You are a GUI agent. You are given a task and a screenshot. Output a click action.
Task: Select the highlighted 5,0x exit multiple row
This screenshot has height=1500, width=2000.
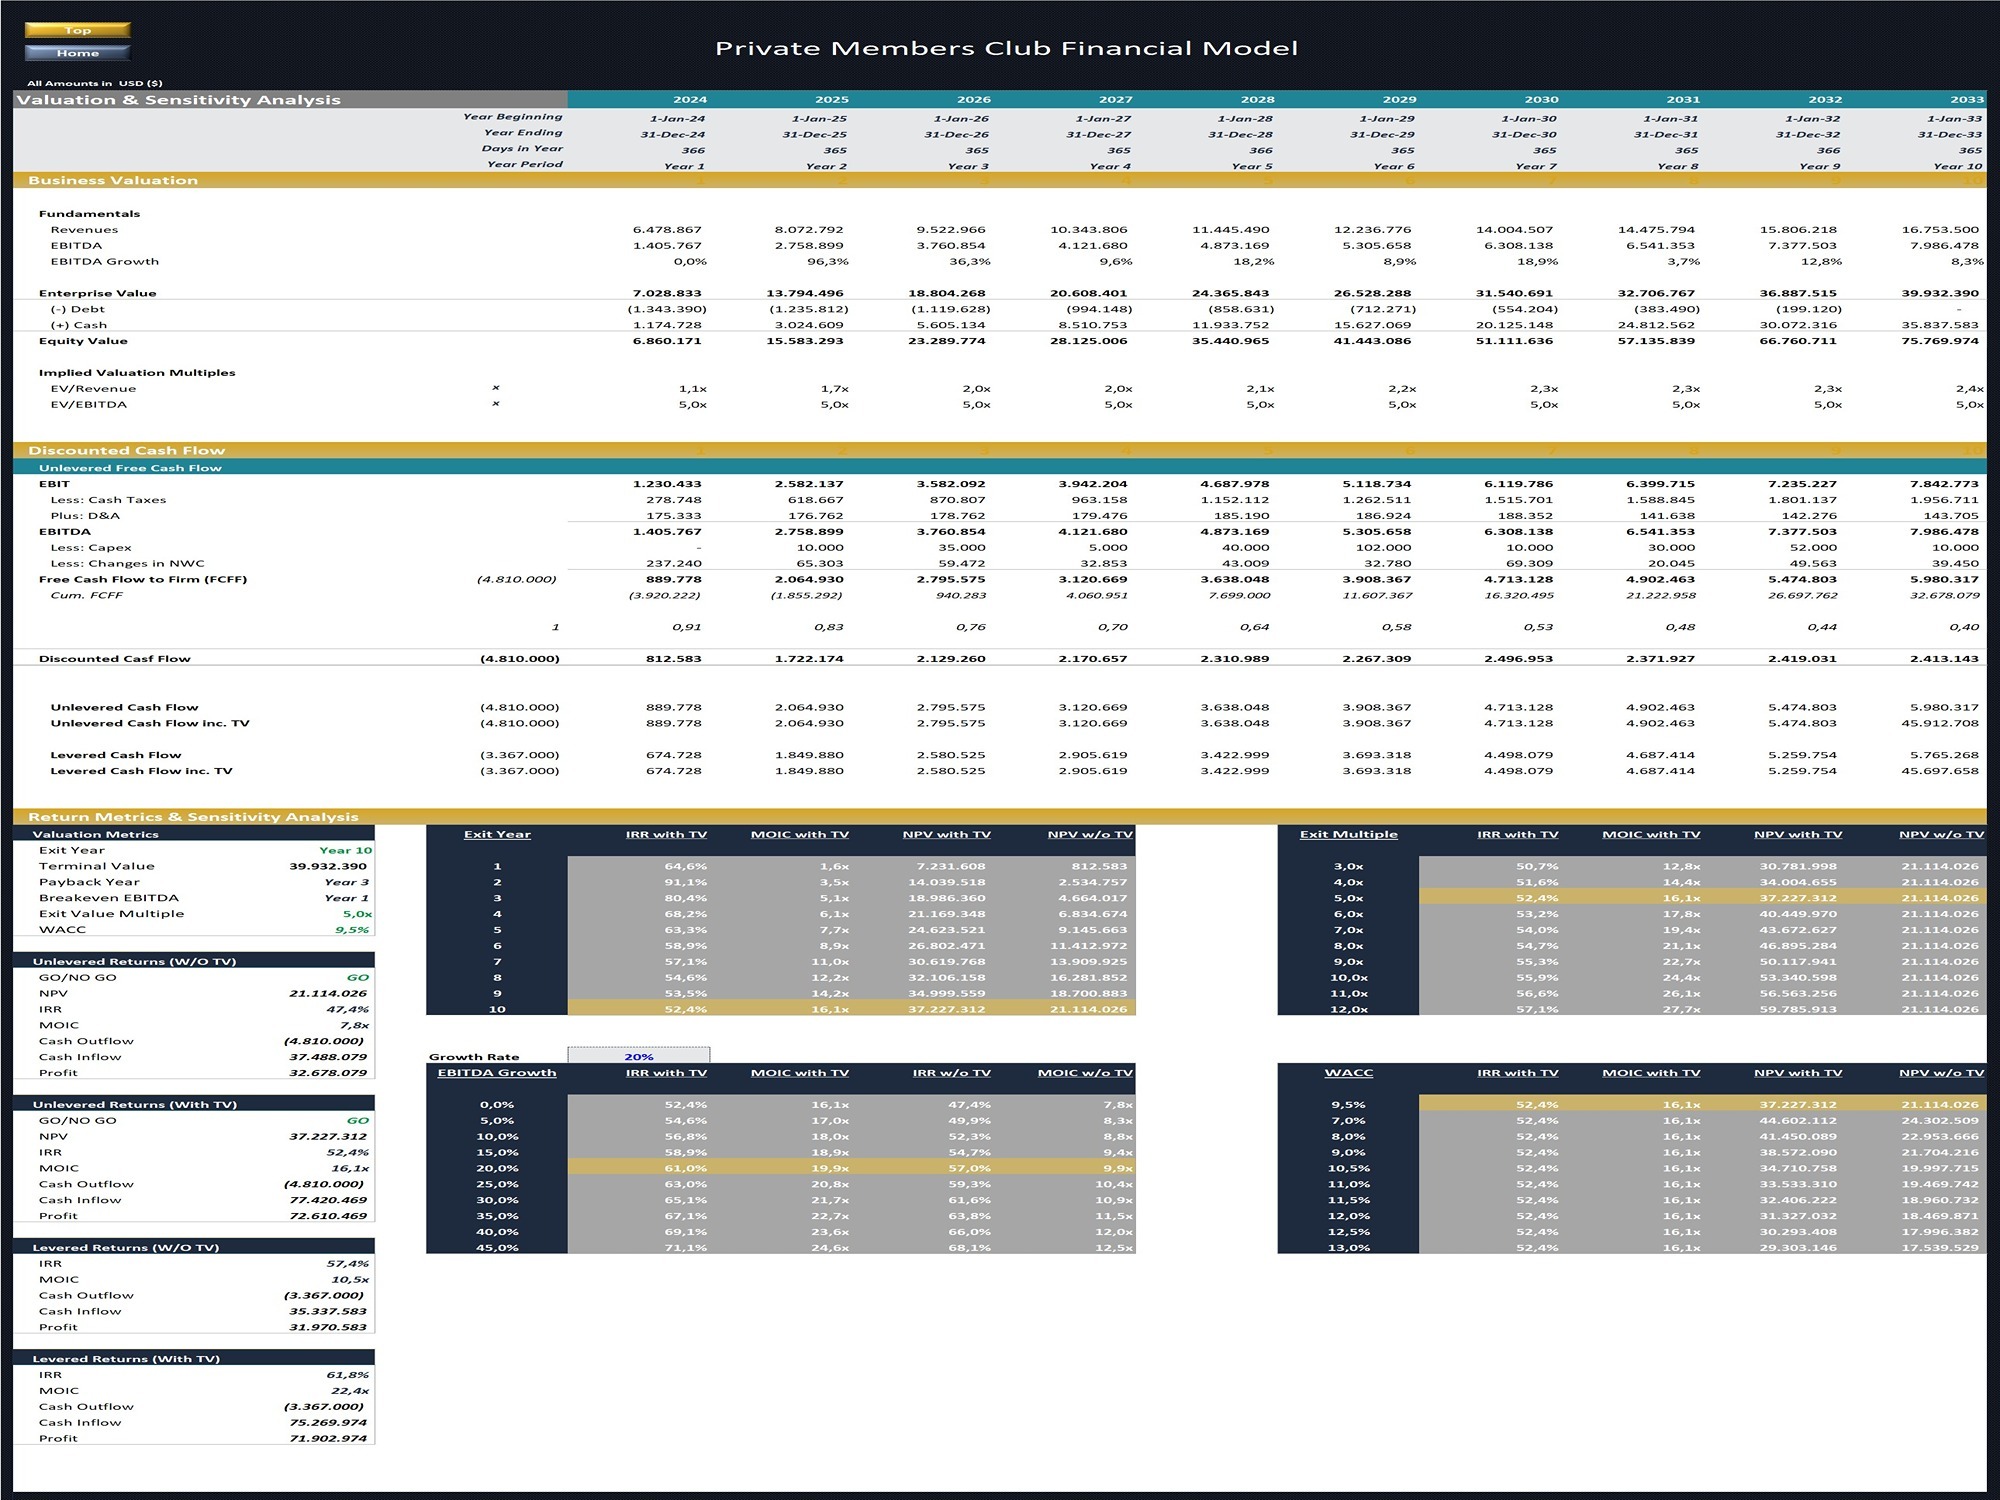1632,898
